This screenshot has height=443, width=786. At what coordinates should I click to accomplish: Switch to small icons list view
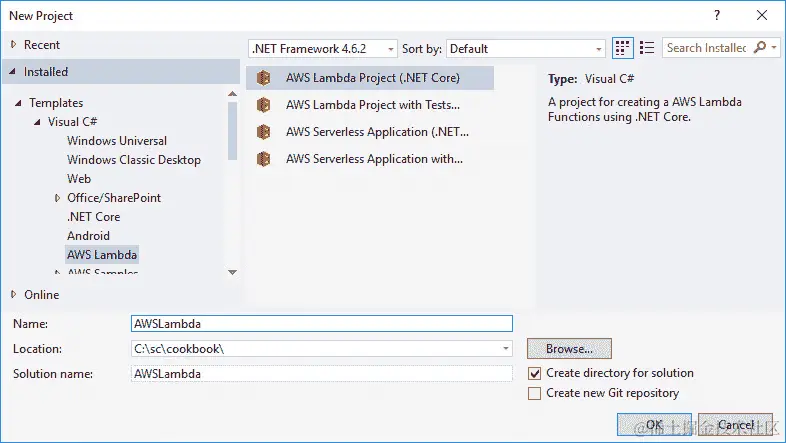click(647, 48)
